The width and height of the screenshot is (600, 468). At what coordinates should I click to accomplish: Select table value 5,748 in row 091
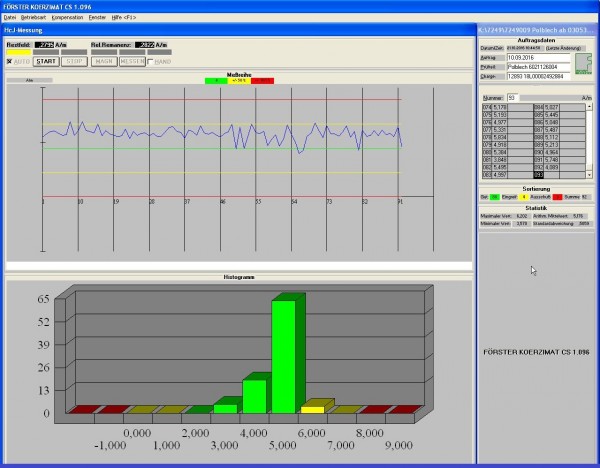click(551, 160)
